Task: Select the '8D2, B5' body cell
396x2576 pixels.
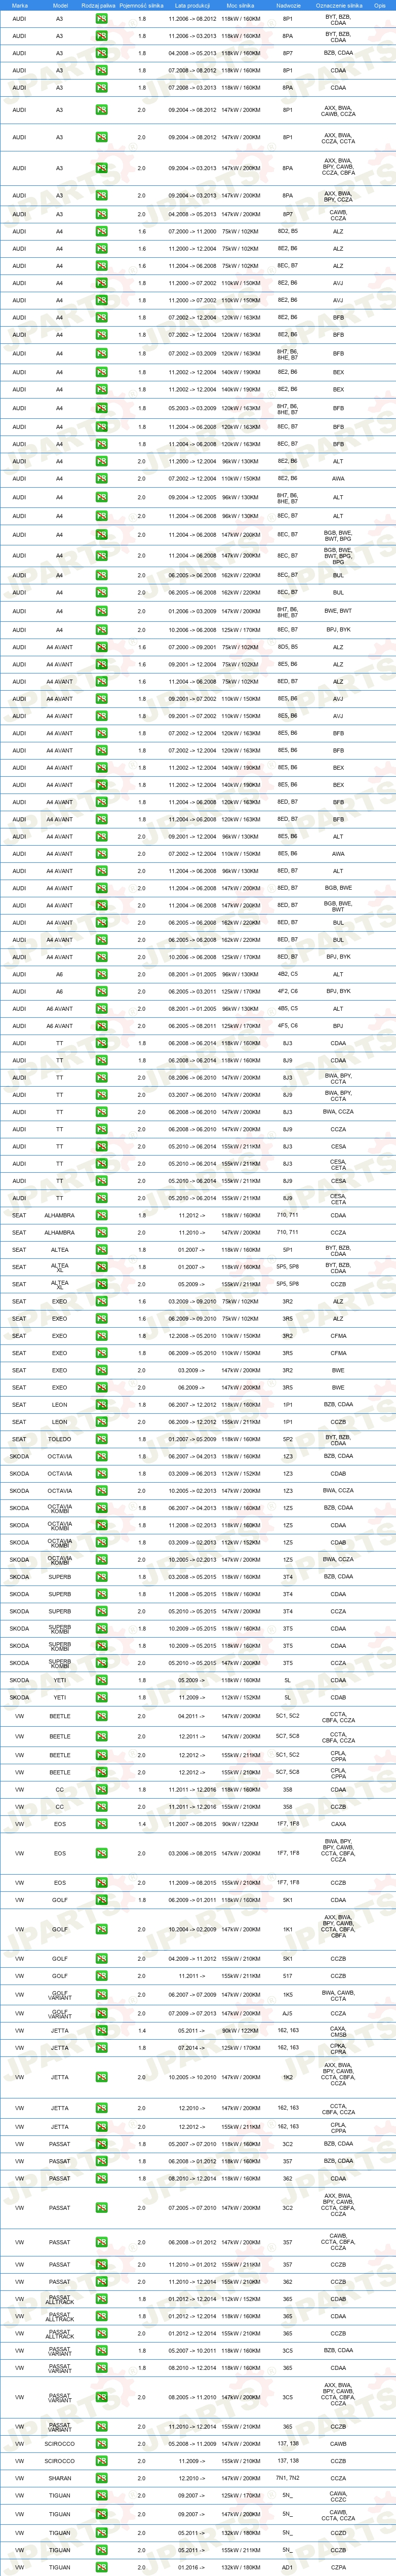Action: (x=288, y=231)
